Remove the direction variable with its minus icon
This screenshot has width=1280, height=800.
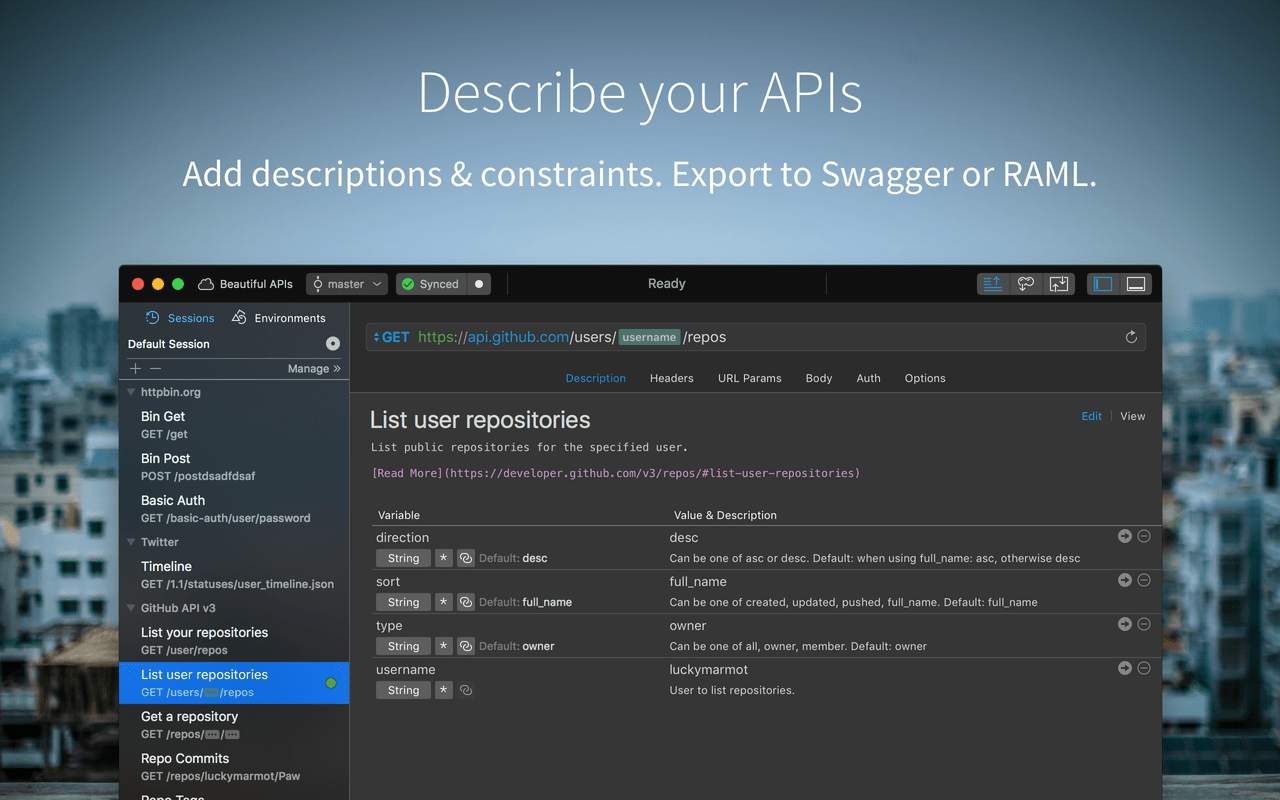click(1144, 536)
